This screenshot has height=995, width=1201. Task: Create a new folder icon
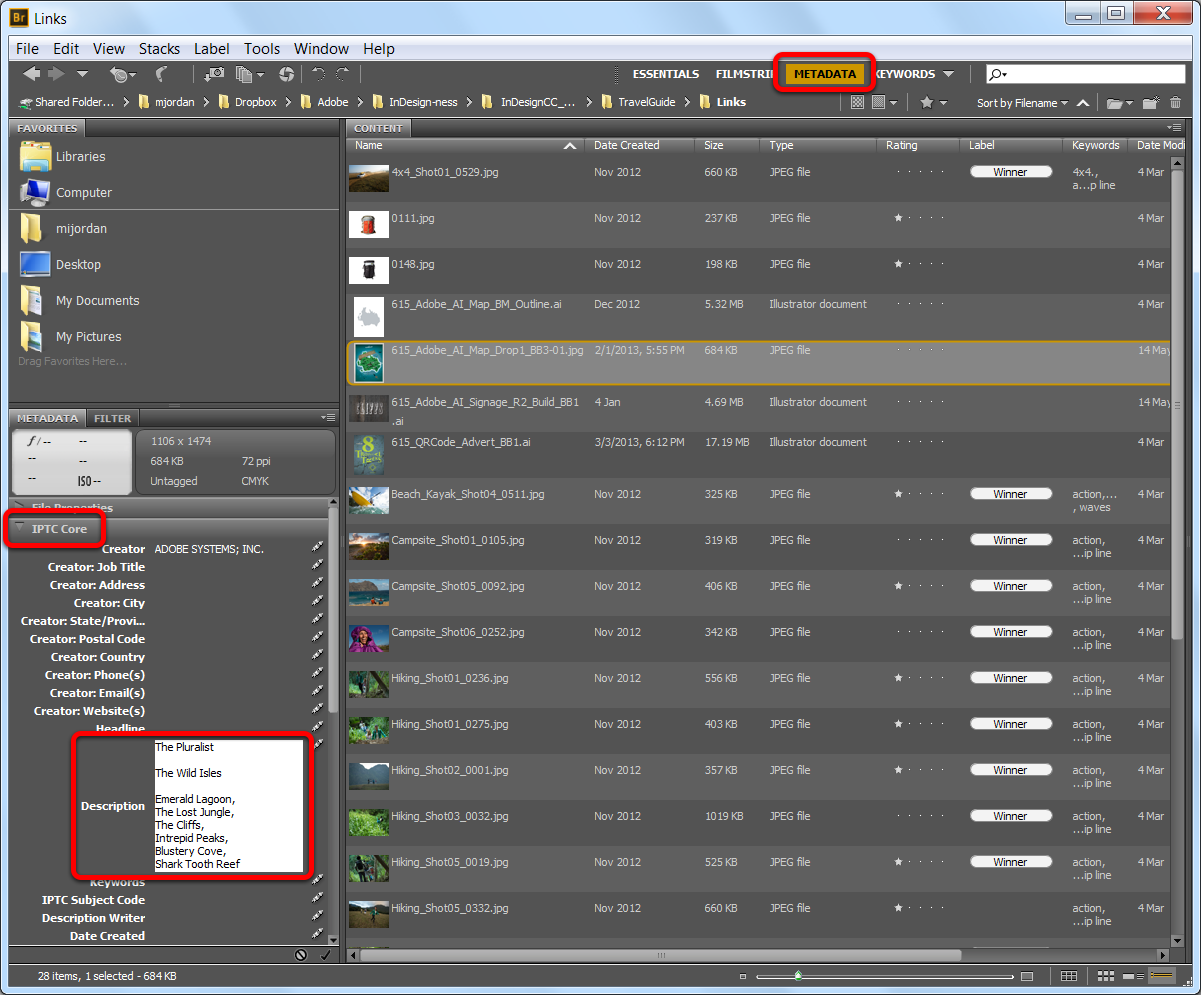pos(1152,102)
